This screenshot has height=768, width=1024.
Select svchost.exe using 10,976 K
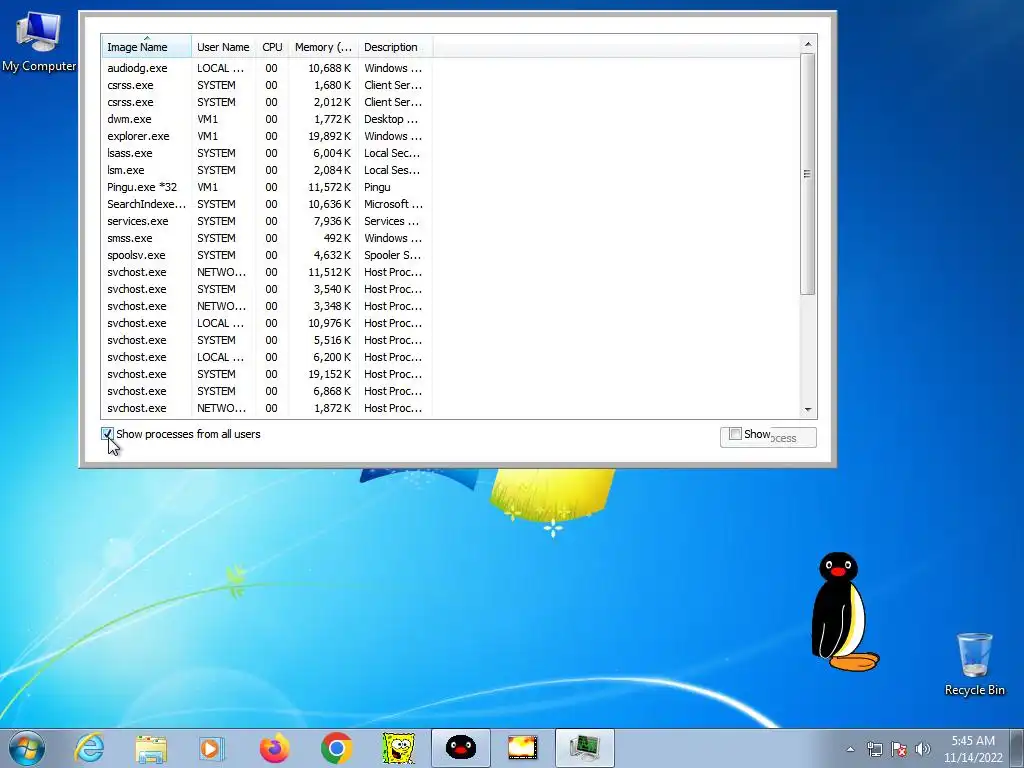pyautogui.click(x=266, y=323)
